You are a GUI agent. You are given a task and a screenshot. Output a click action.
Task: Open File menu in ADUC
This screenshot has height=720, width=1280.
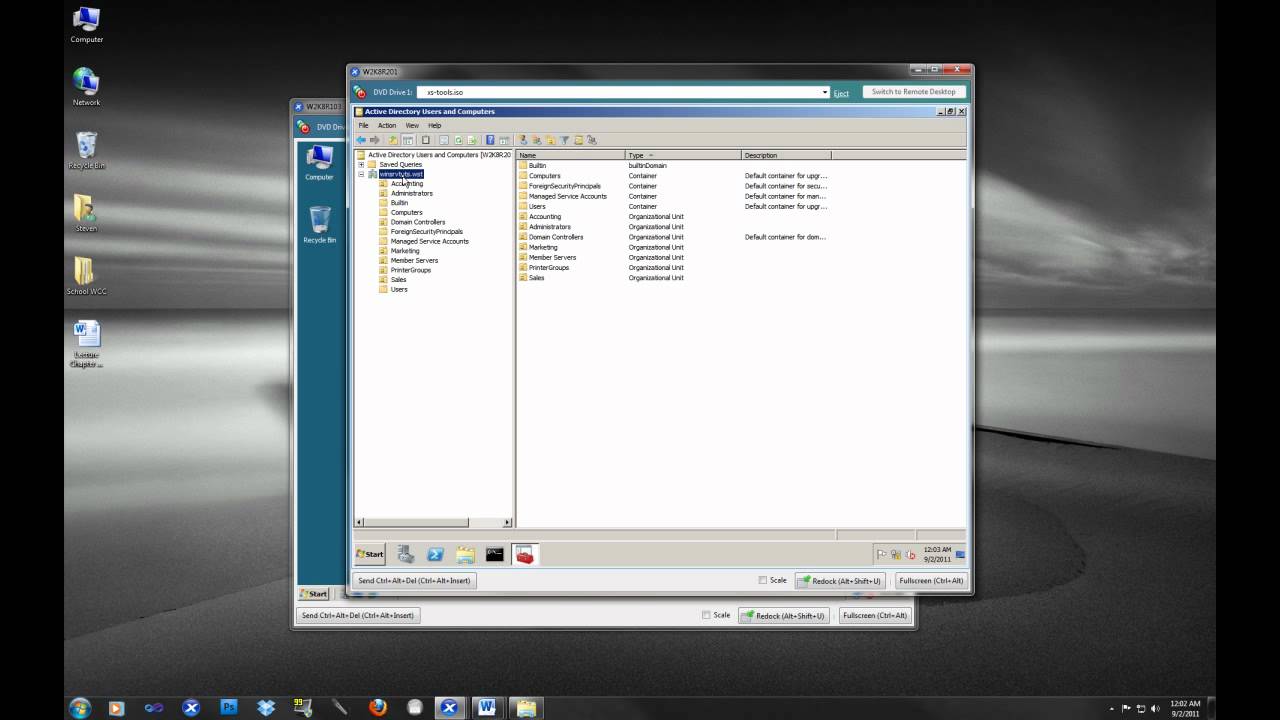(363, 125)
